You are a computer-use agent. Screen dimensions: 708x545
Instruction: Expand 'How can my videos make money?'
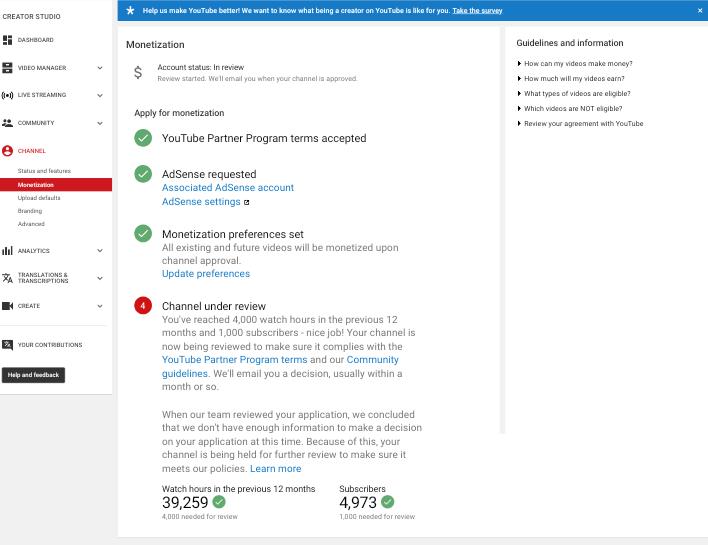click(575, 64)
